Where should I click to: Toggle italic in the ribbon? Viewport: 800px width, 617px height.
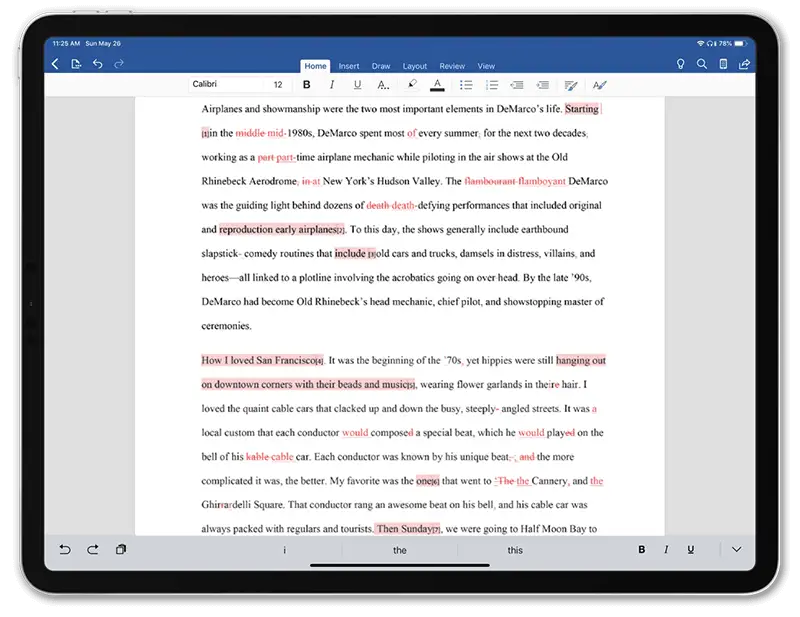[x=331, y=85]
